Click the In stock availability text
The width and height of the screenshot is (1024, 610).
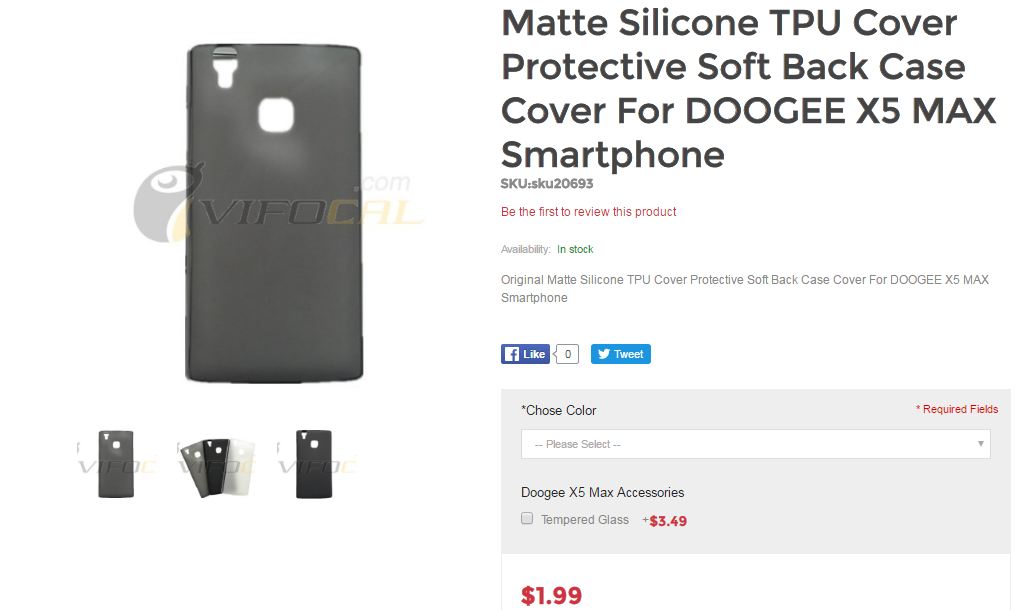click(575, 249)
